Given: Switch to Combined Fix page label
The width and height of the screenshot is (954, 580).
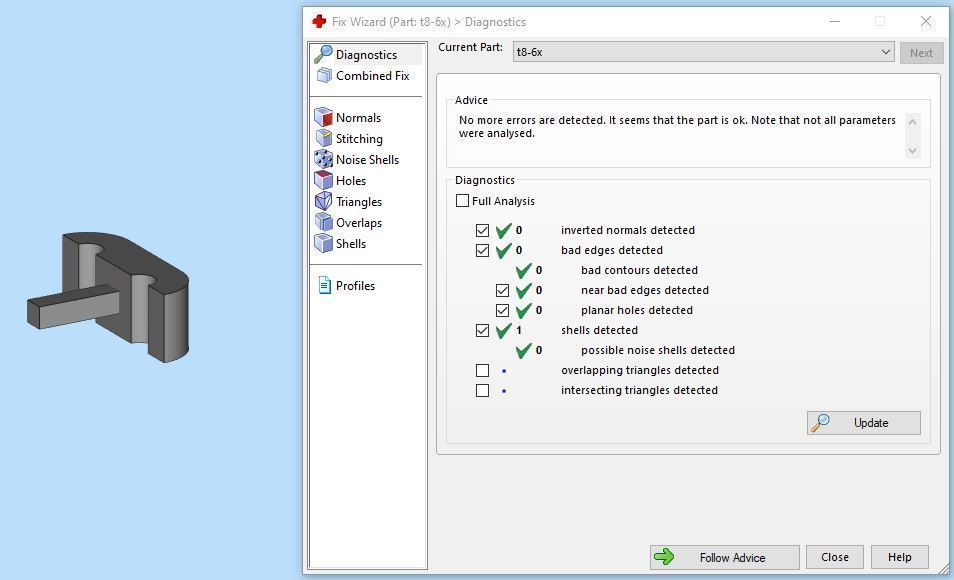Looking at the screenshot, I should pos(372,75).
